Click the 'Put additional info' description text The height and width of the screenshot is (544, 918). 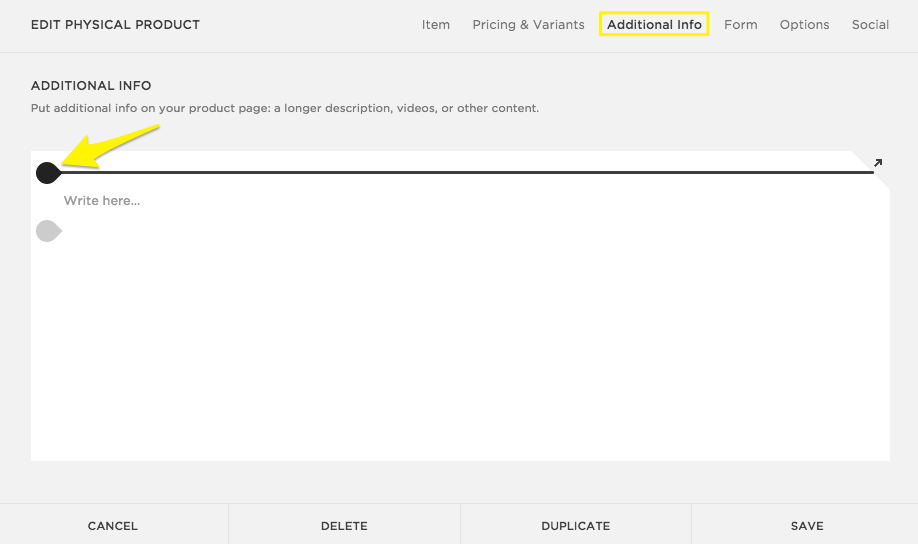(285, 108)
